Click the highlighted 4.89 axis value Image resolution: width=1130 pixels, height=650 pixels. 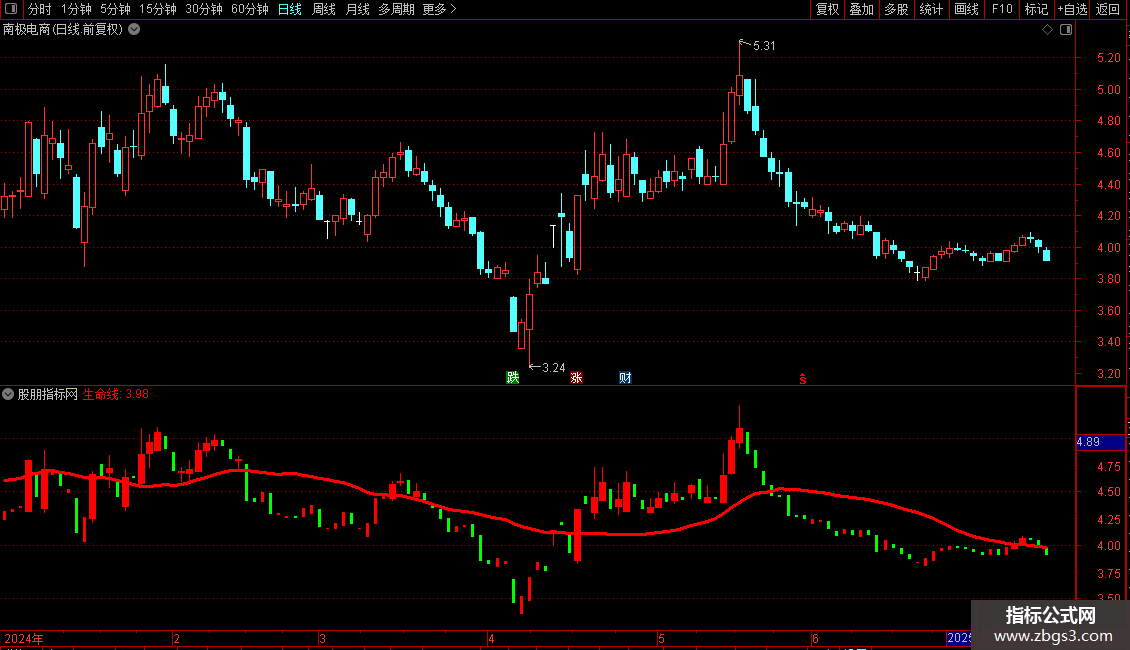point(1100,442)
